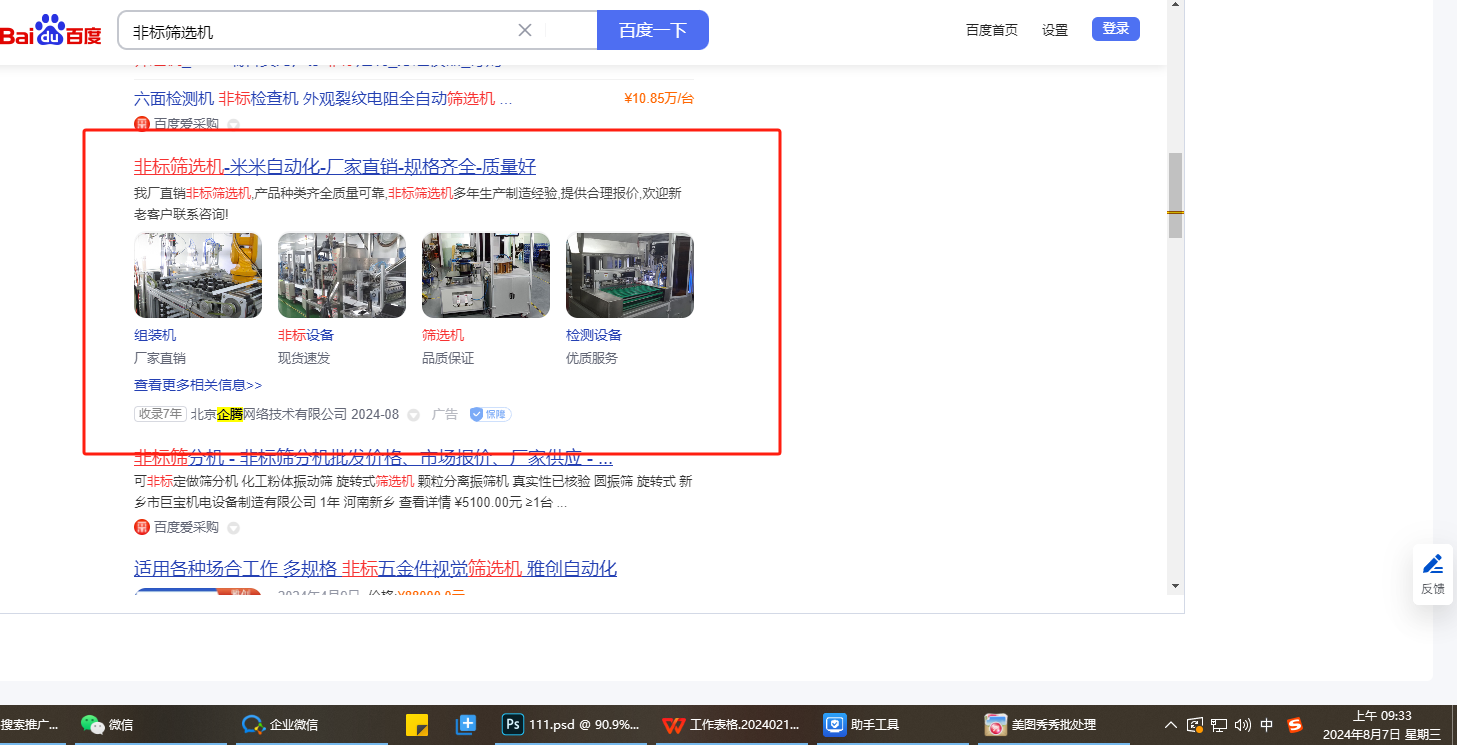1457x745 pixels.
Task: Click the ¥10.85万/台 price text
Action: click(x=658, y=99)
